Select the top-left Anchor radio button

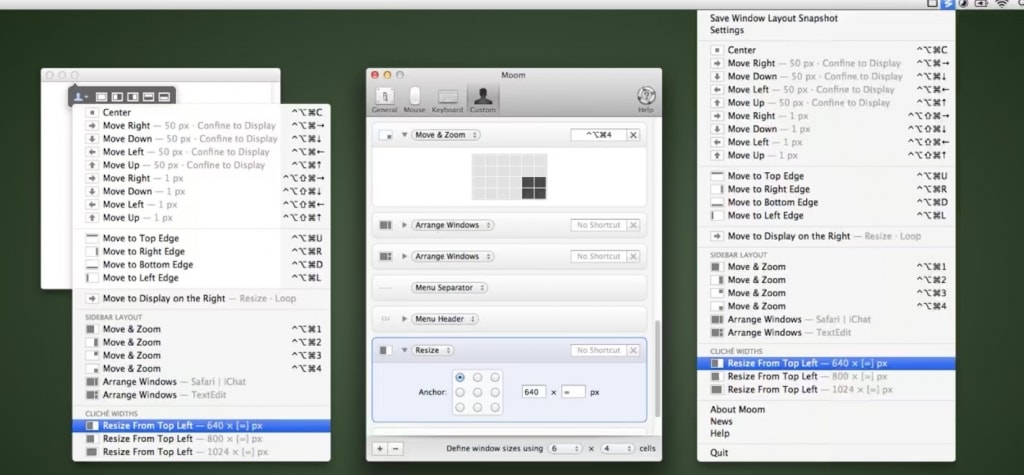pos(460,378)
